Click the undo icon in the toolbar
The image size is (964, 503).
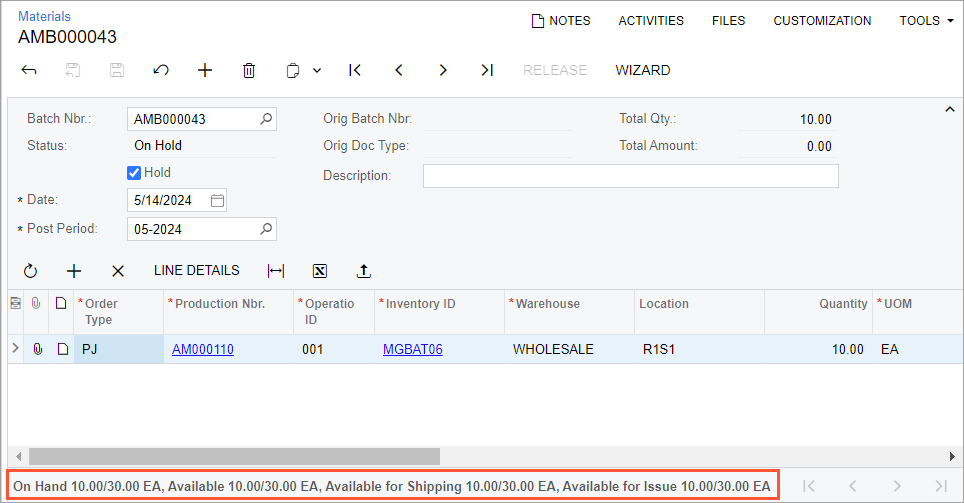(160, 70)
